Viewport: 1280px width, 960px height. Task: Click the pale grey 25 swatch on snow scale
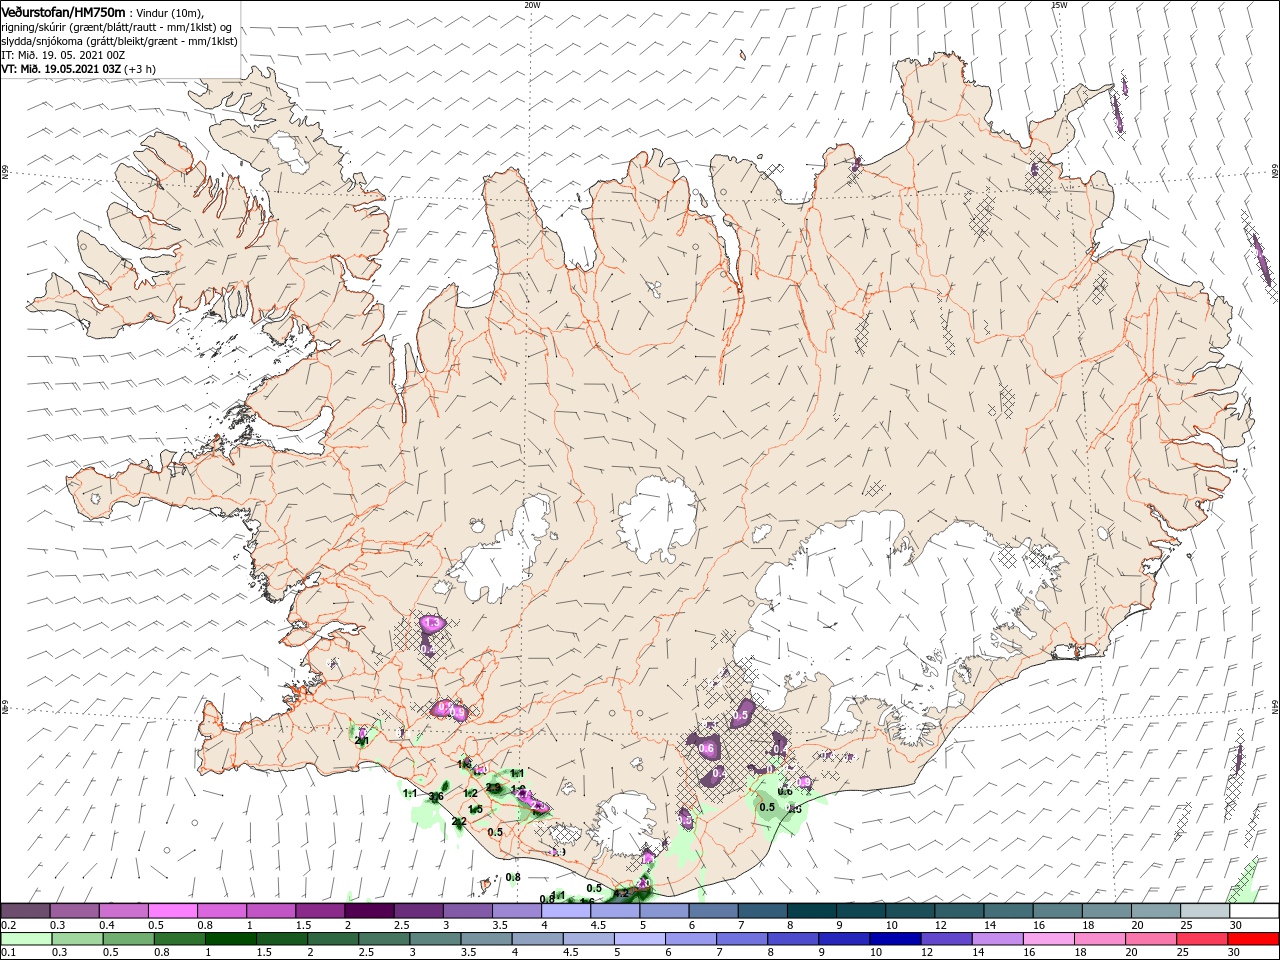[x=1204, y=911]
